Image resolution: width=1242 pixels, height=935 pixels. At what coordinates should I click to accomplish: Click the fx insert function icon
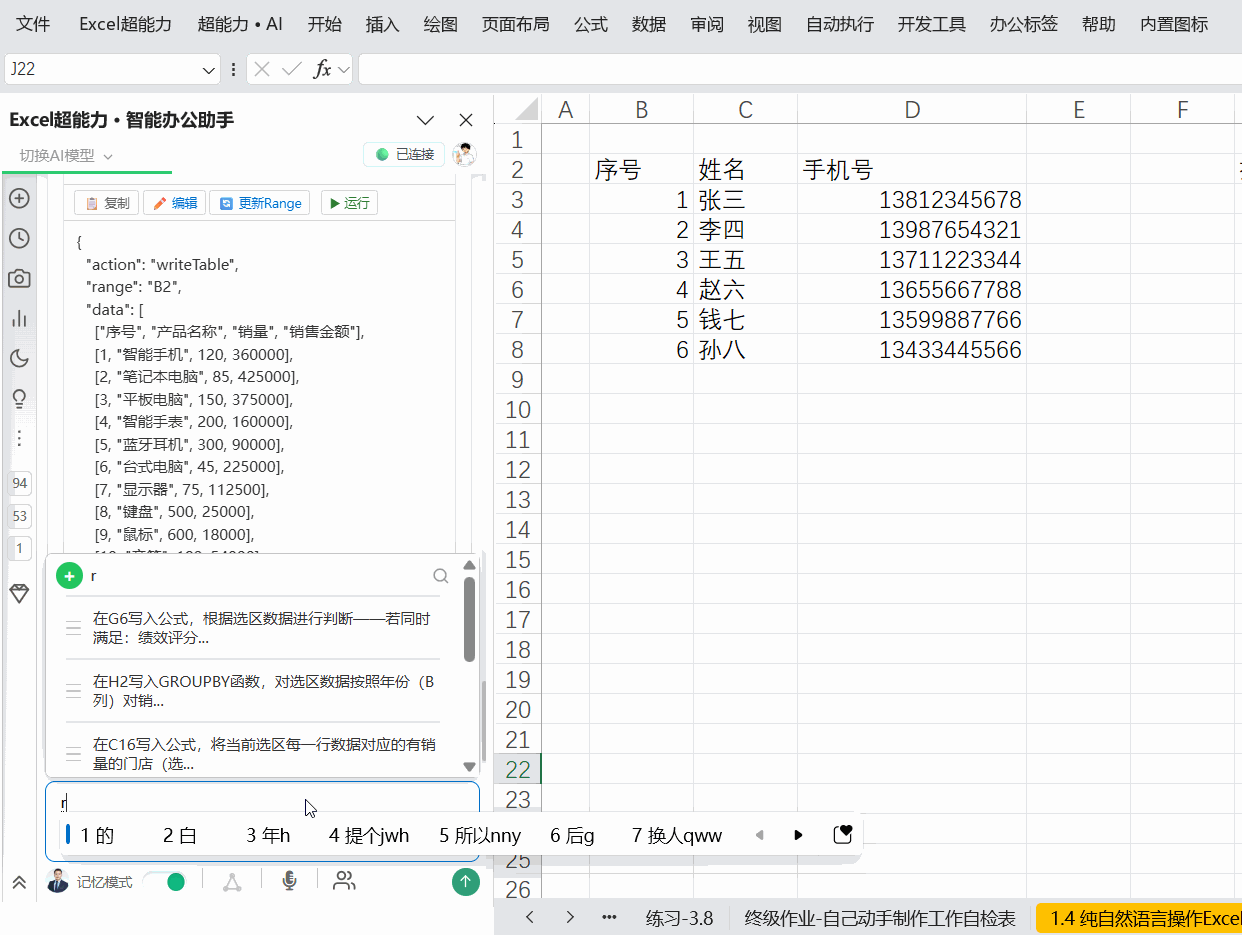[322, 69]
